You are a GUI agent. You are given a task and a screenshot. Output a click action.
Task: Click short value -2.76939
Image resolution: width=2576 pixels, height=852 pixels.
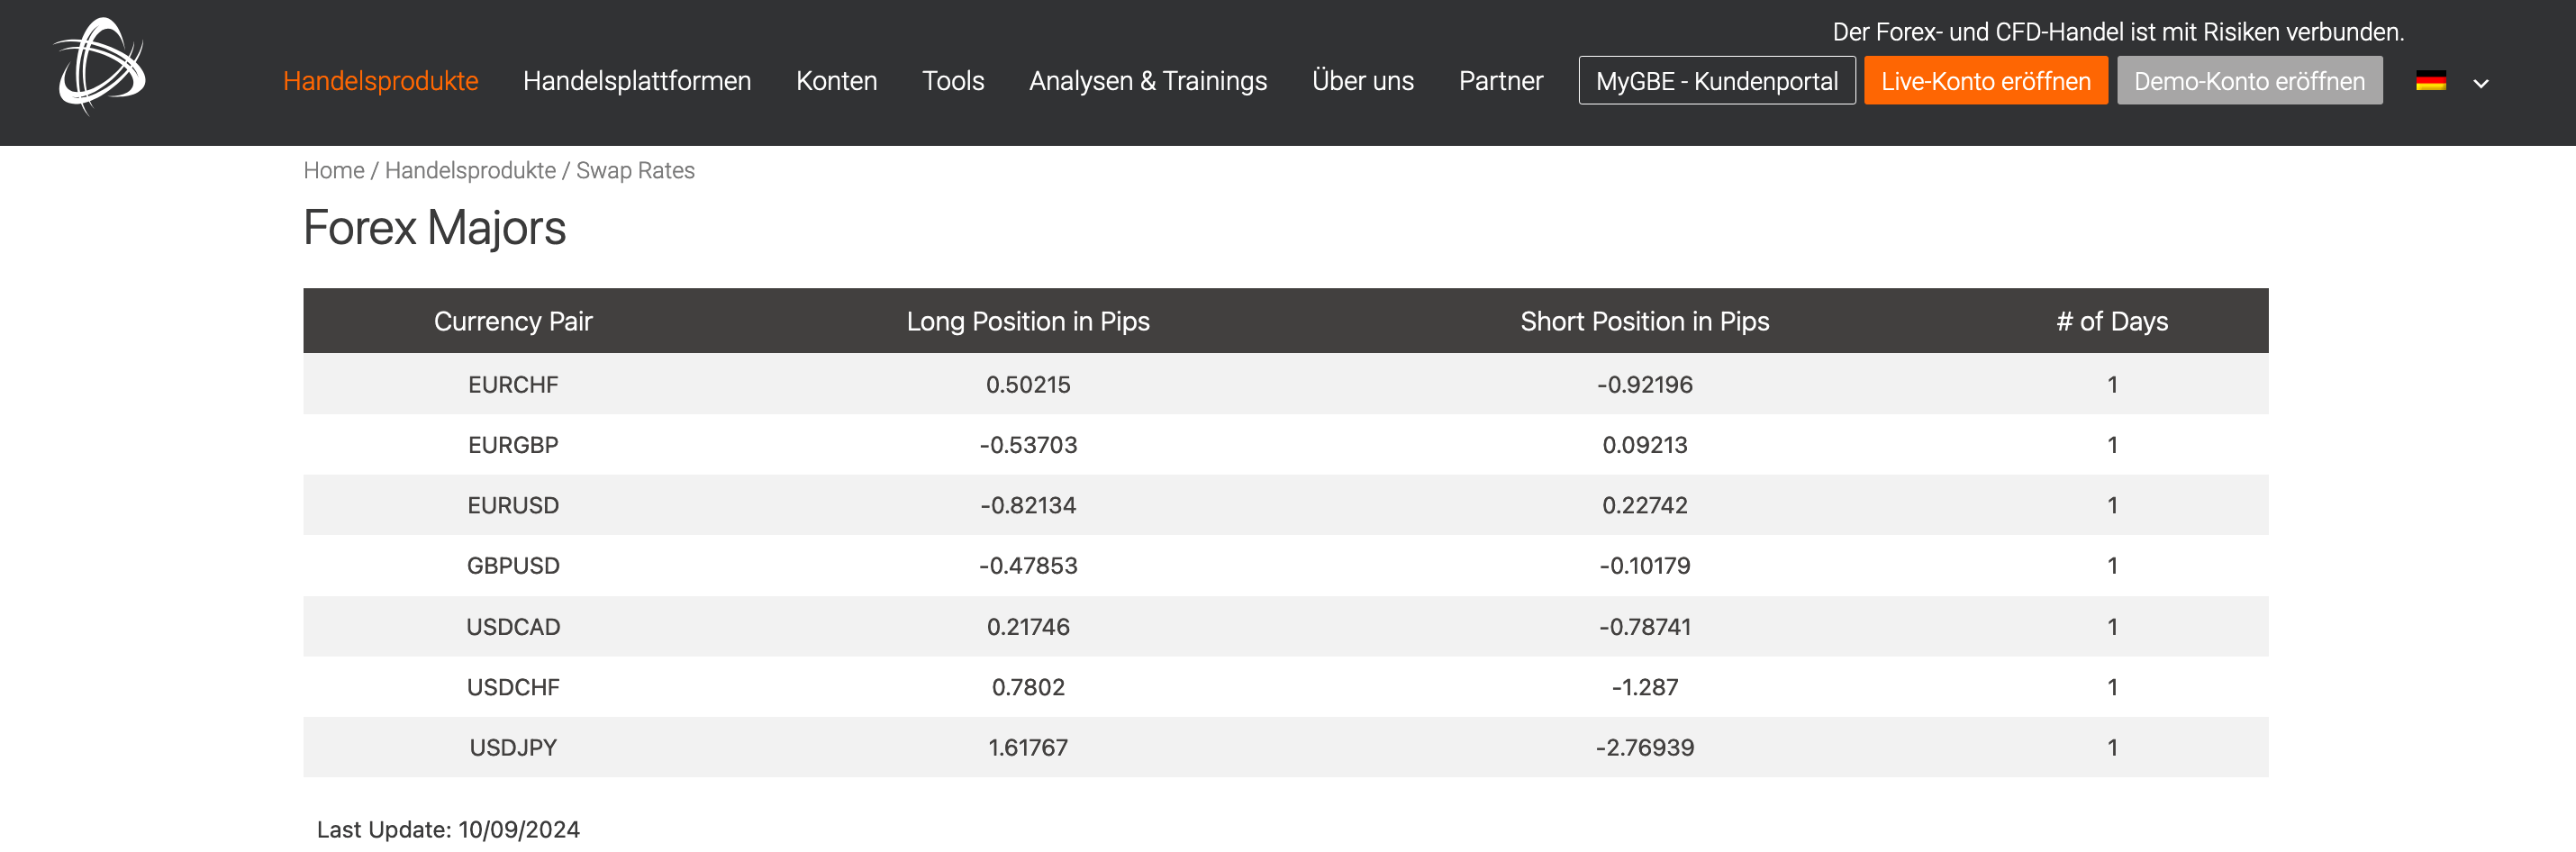coord(1644,748)
